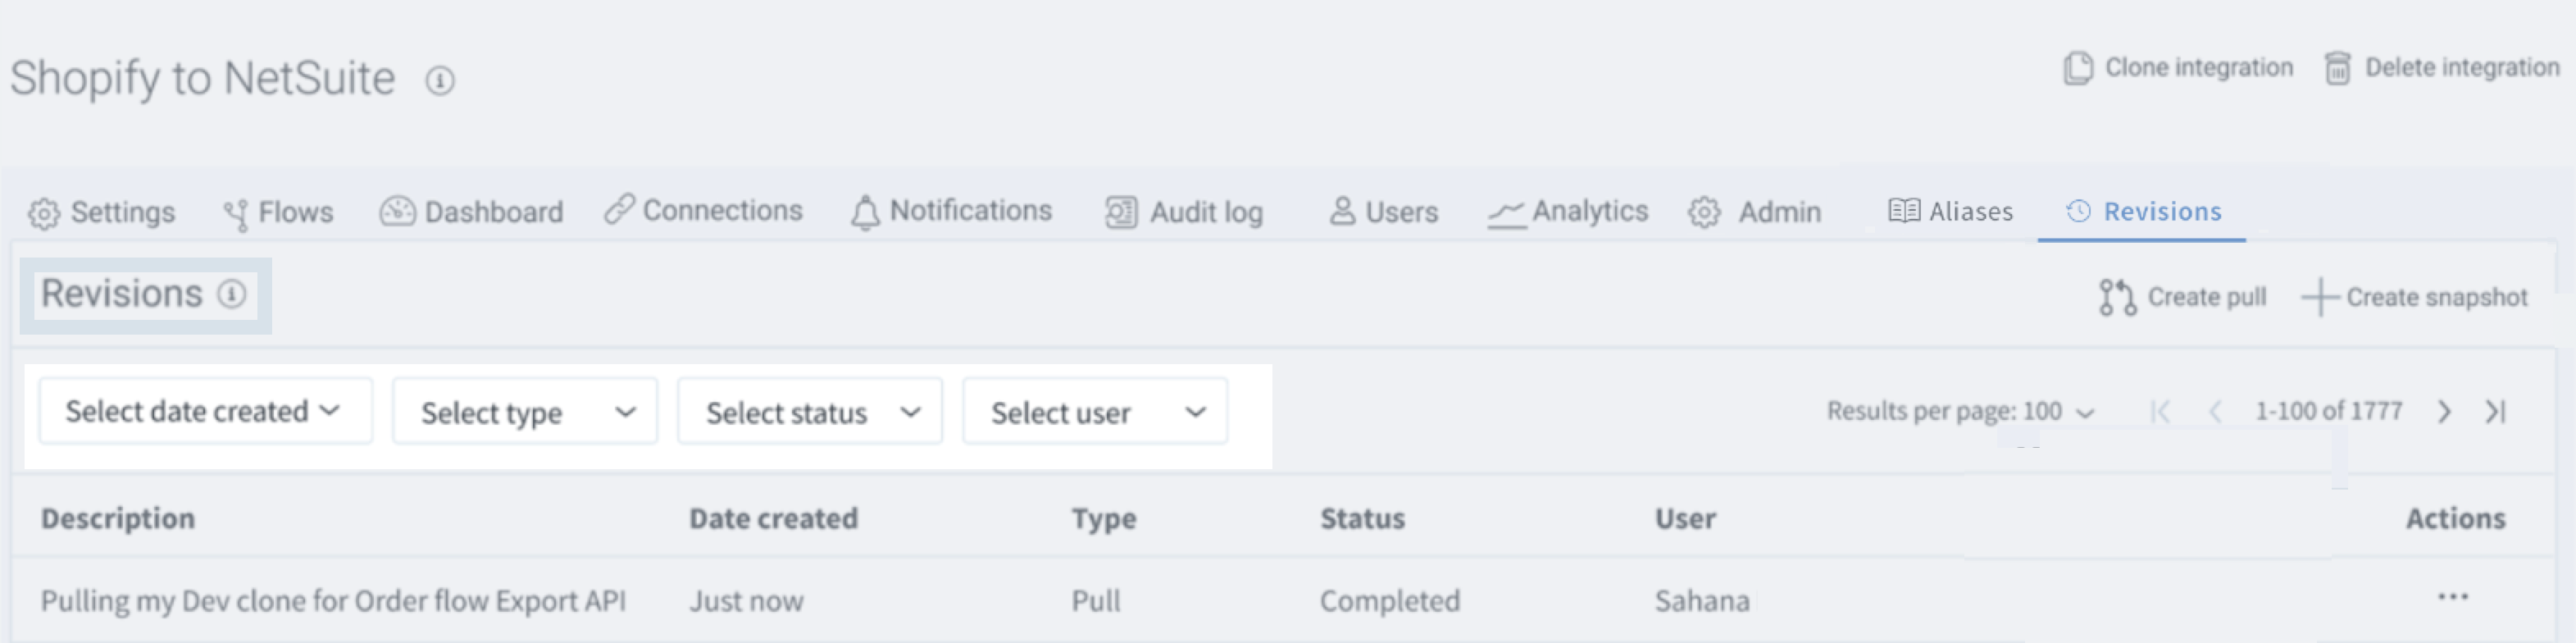Open the Users tab
This screenshot has height=643, width=2576.
[x=1383, y=212]
